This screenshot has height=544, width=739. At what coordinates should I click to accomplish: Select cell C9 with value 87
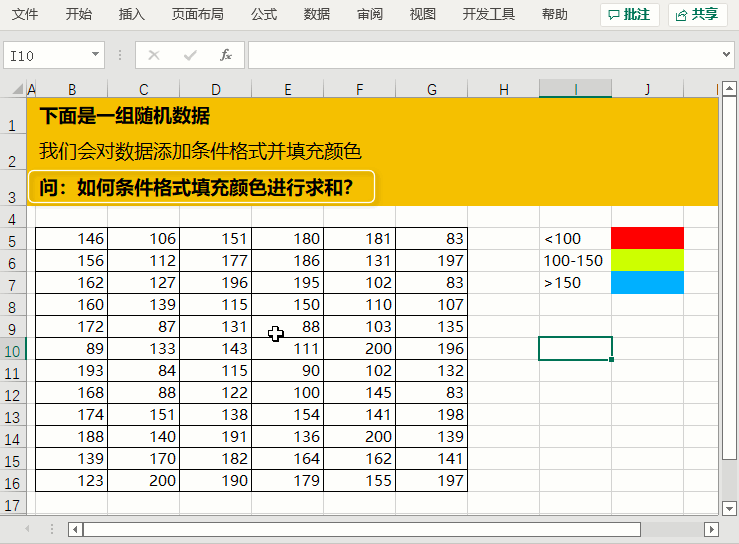pos(144,327)
